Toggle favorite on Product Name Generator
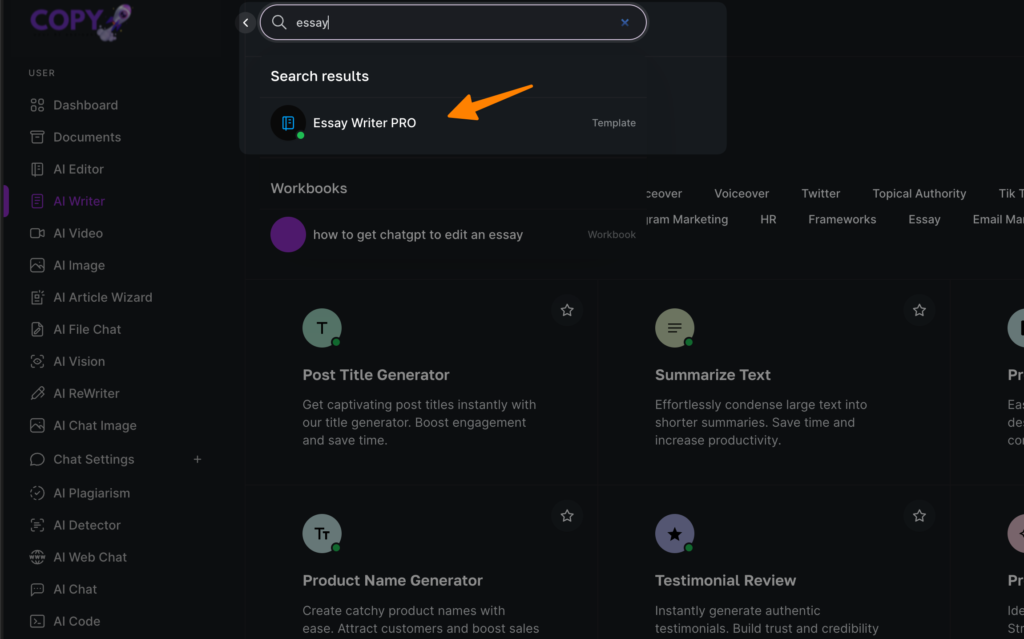 [567, 516]
